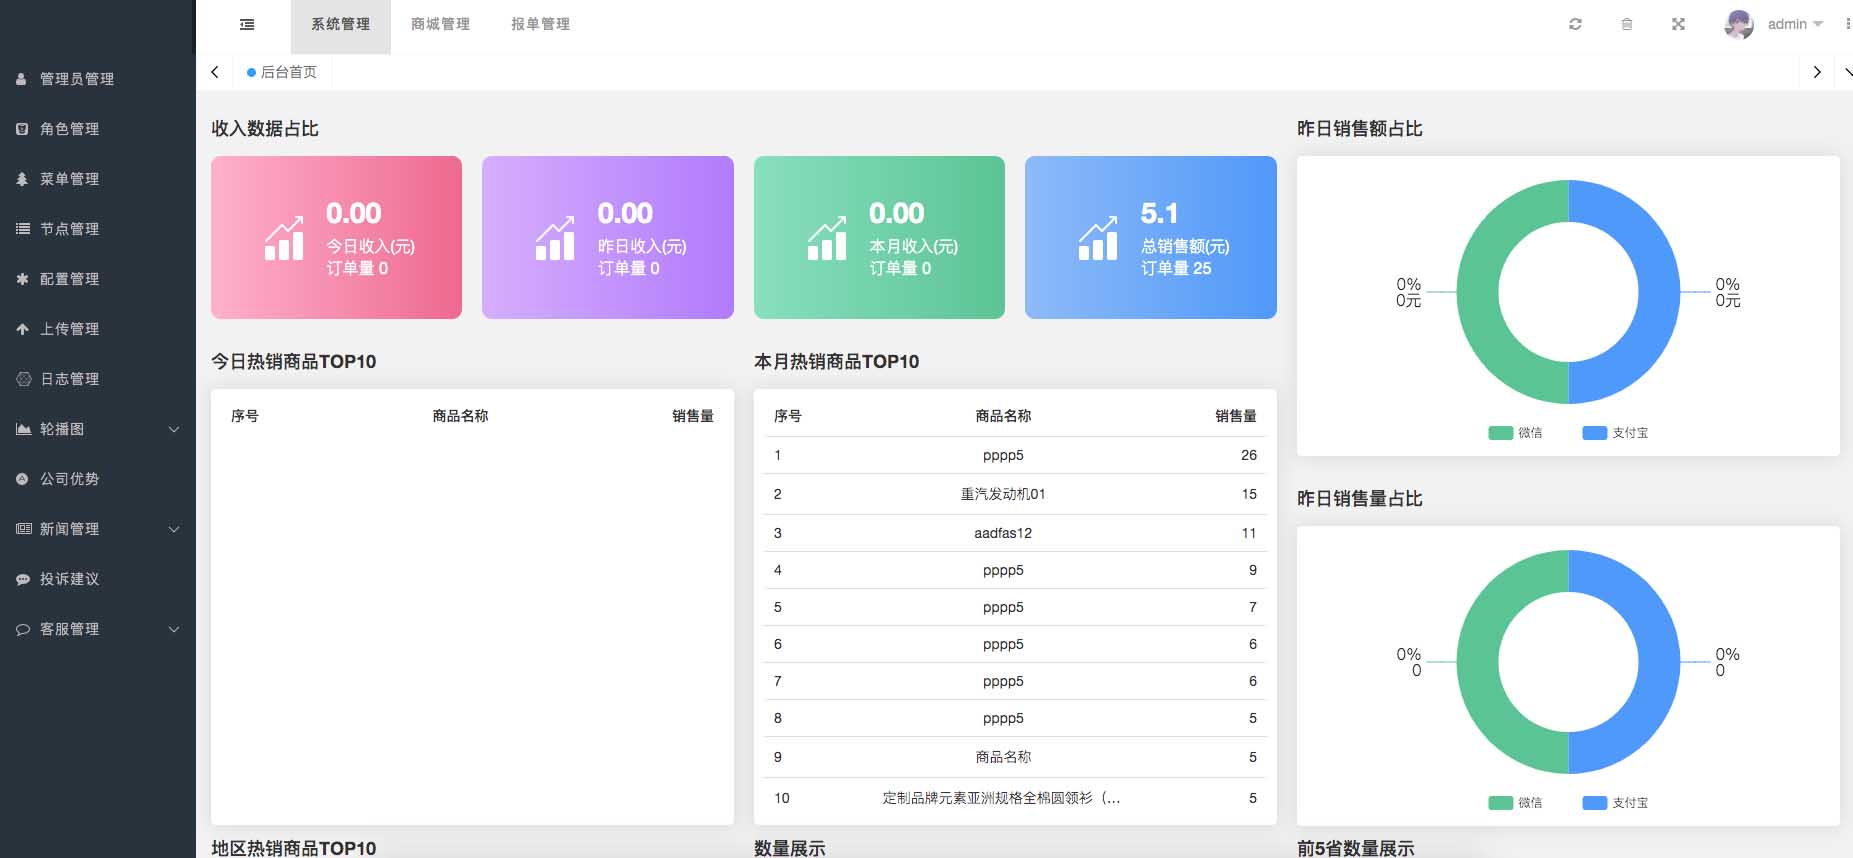Open 日志管理 in the sidebar

pos(69,379)
